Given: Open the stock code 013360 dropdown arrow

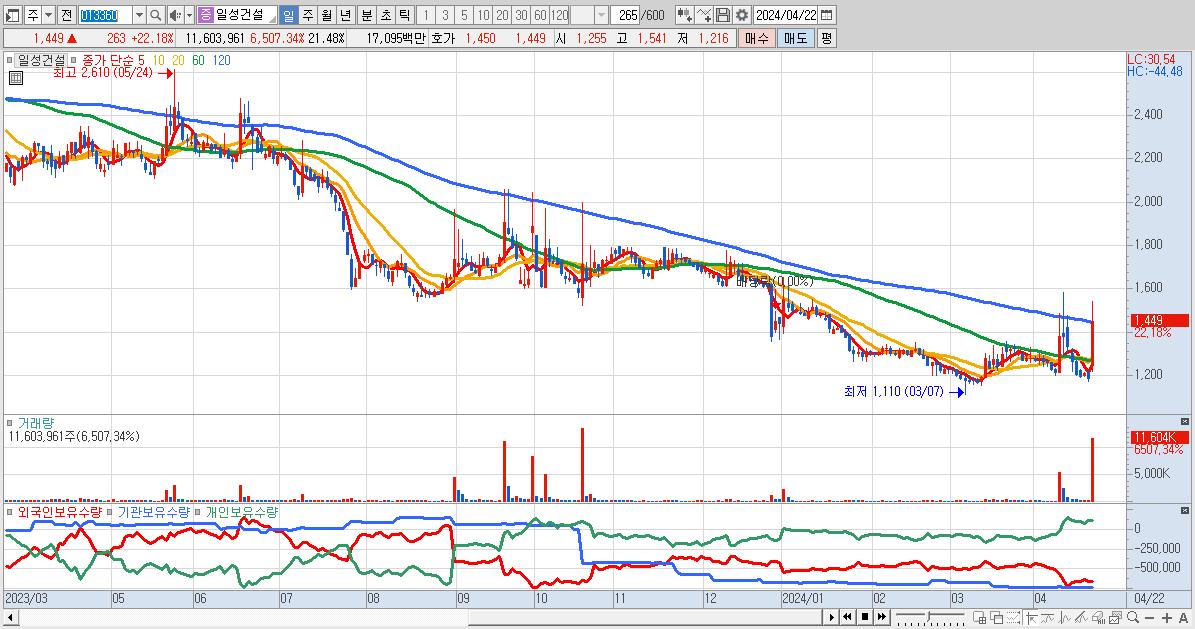Looking at the screenshot, I should pyautogui.click(x=139, y=14).
